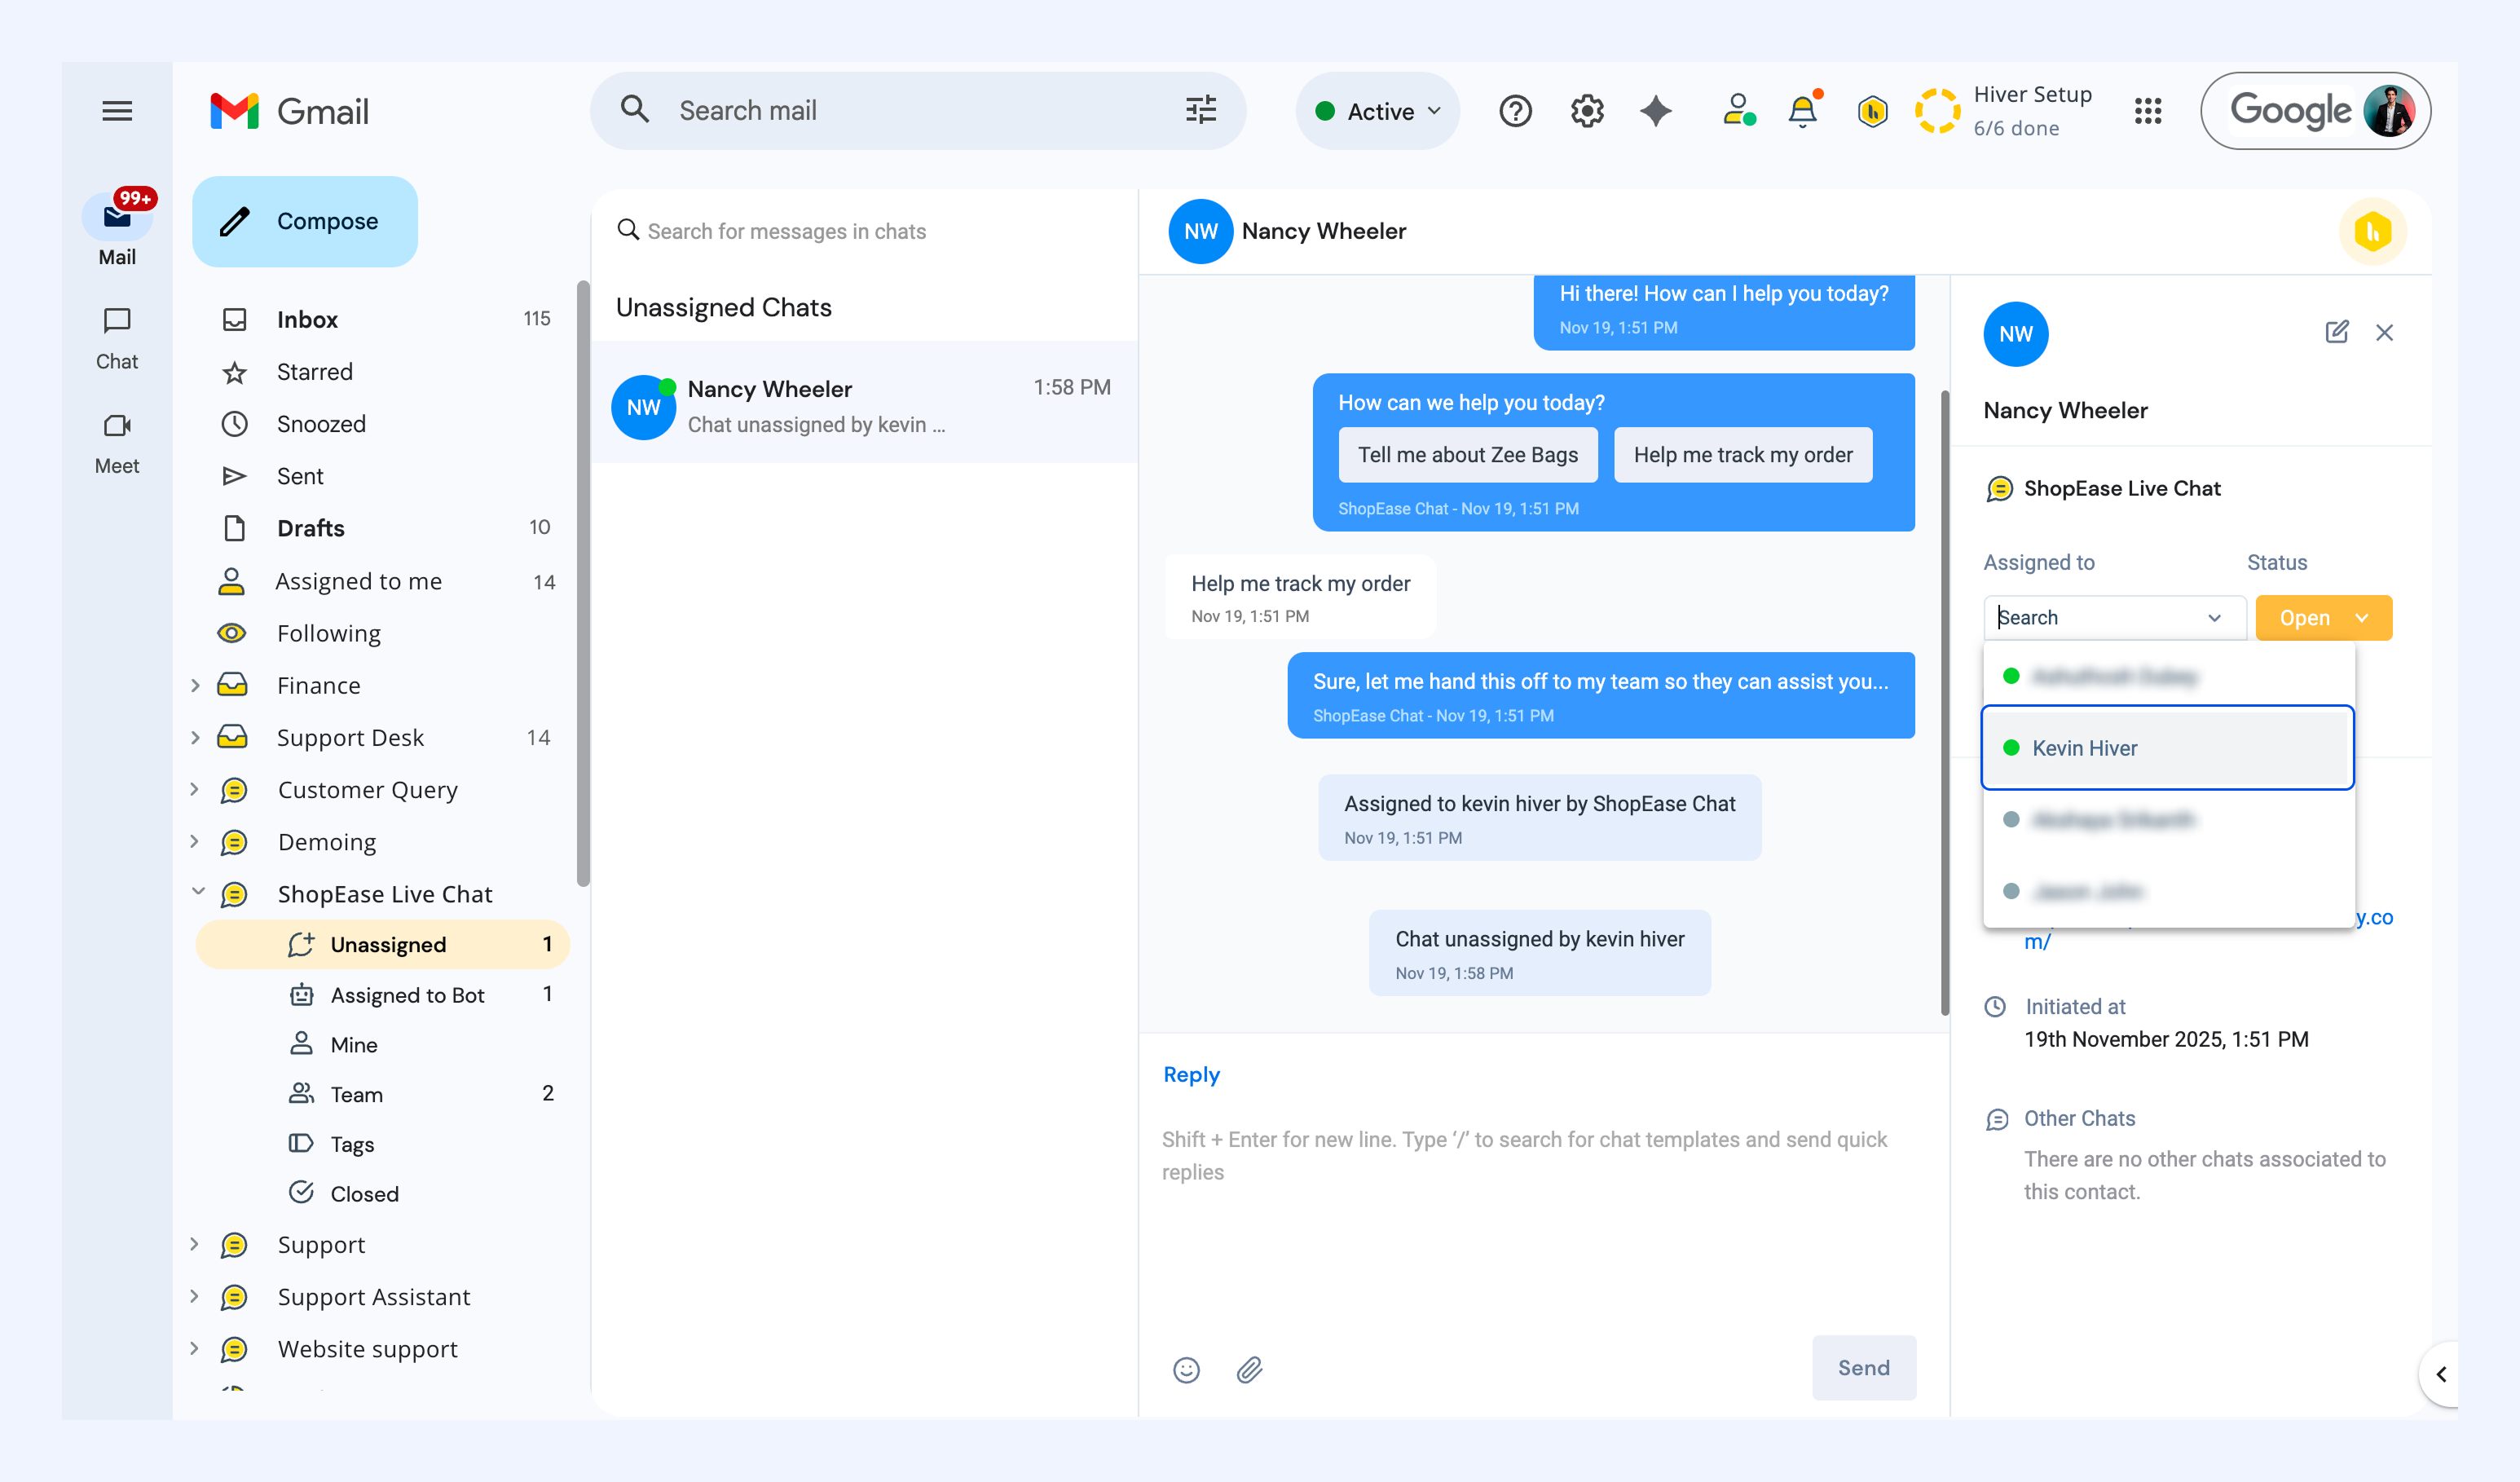The height and width of the screenshot is (1482, 2520).
Task: Click the edit contact pencil icon
Action: tap(2337, 332)
